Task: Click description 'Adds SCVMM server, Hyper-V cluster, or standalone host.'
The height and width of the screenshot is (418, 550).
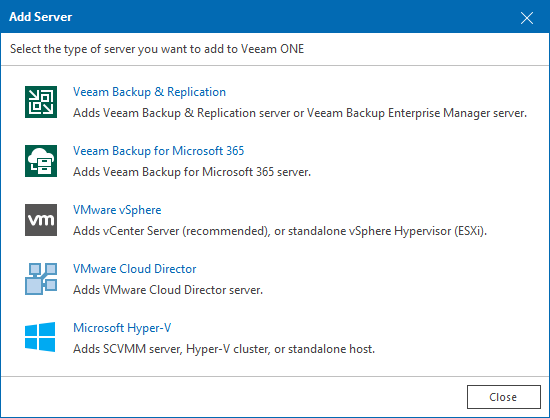Action: point(224,349)
